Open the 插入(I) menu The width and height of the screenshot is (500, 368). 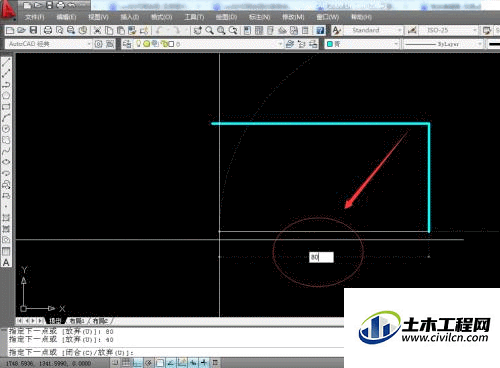pyautogui.click(x=130, y=17)
